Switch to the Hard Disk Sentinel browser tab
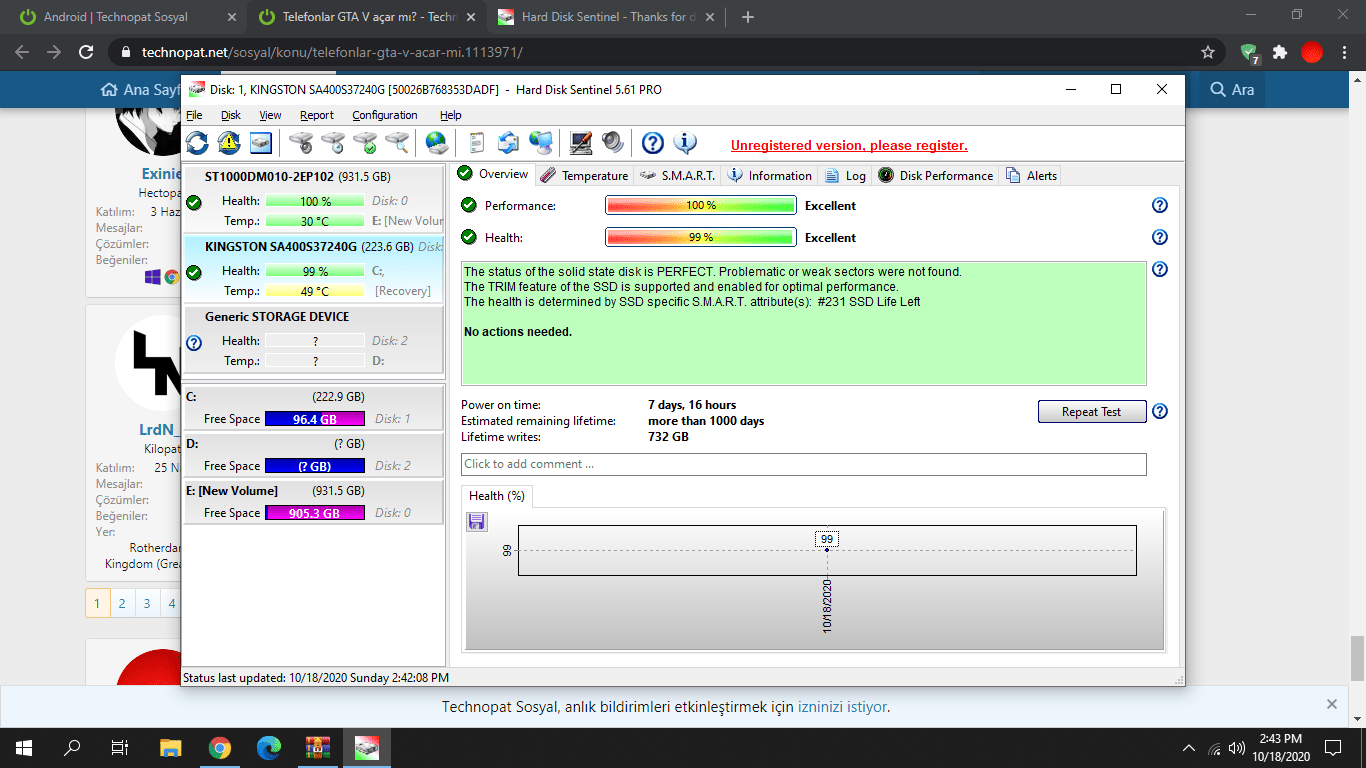 (x=605, y=17)
